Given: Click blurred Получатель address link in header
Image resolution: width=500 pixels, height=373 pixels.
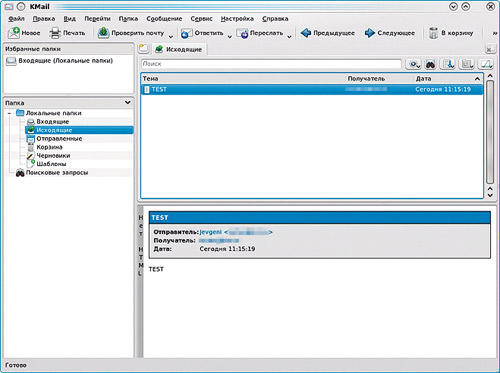Looking at the screenshot, I should 219,240.
